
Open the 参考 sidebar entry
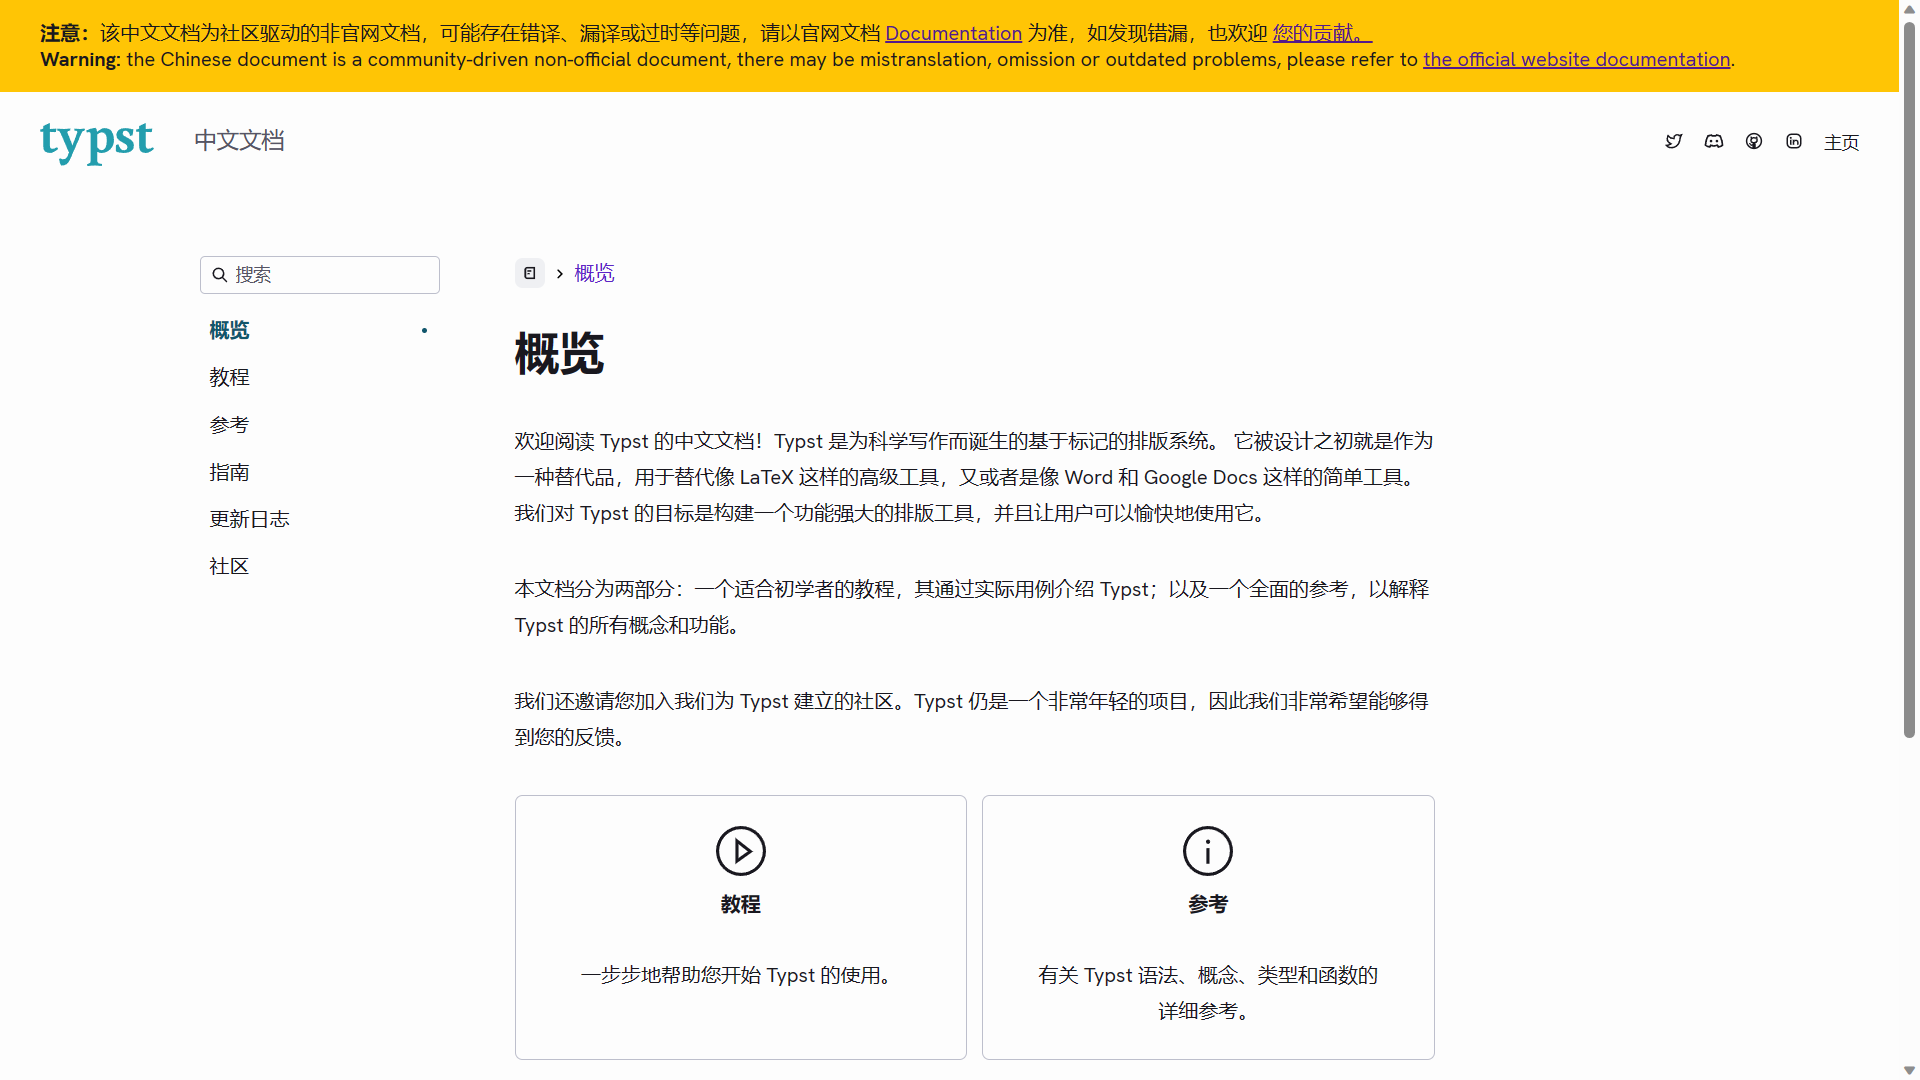click(x=229, y=424)
